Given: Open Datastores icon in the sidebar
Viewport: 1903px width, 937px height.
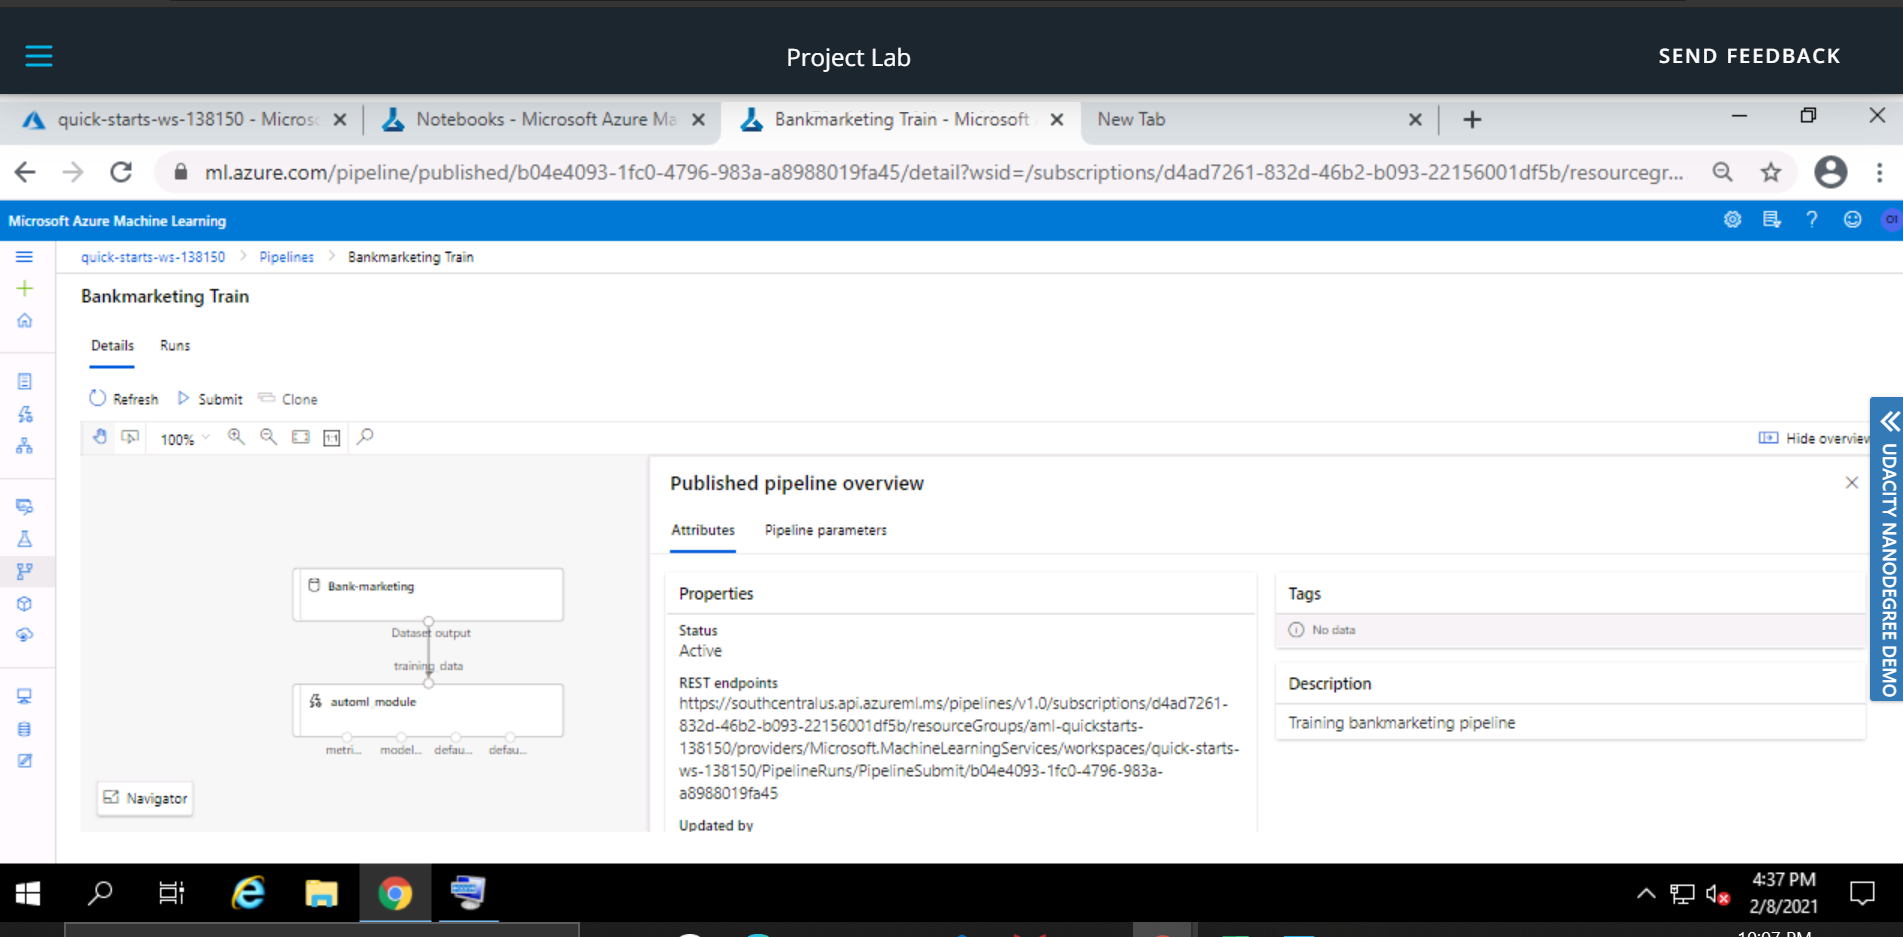Looking at the screenshot, I should pyautogui.click(x=24, y=728).
